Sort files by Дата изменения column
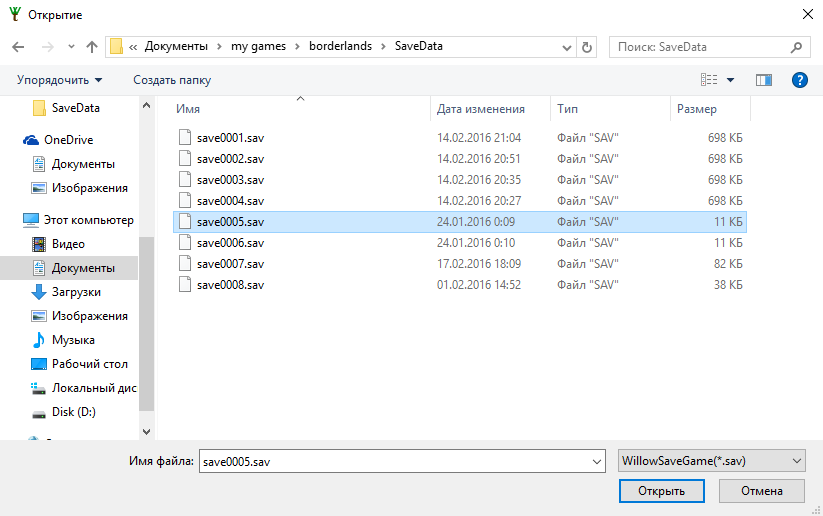The image size is (823, 516). (481, 109)
